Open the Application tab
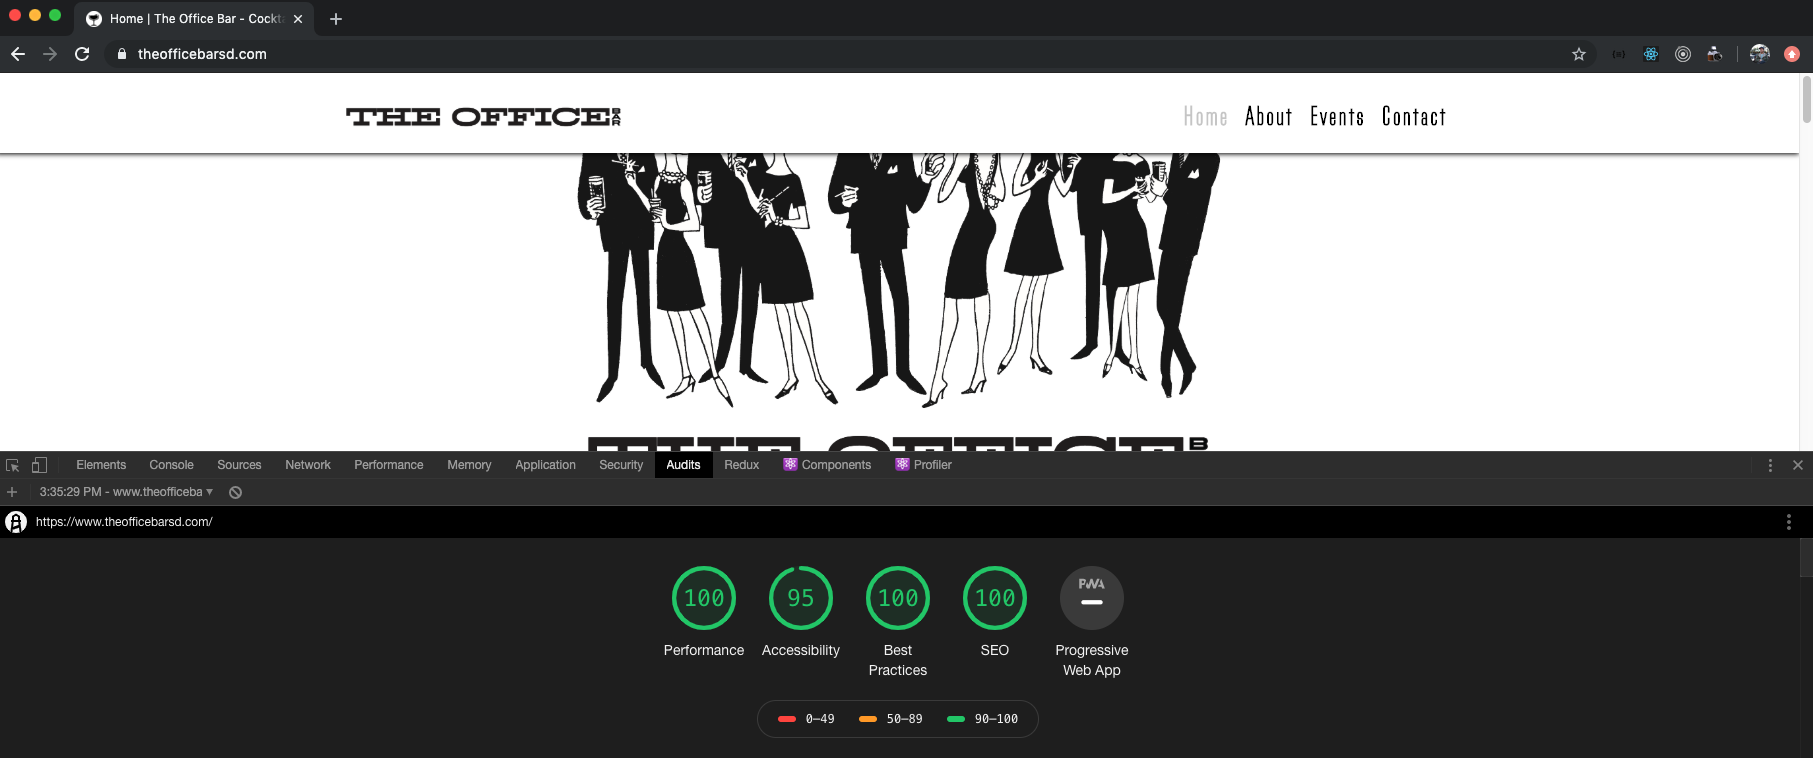The height and width of the screenshot is (758, 1813). pyautogui.click(x=545, y=465)
